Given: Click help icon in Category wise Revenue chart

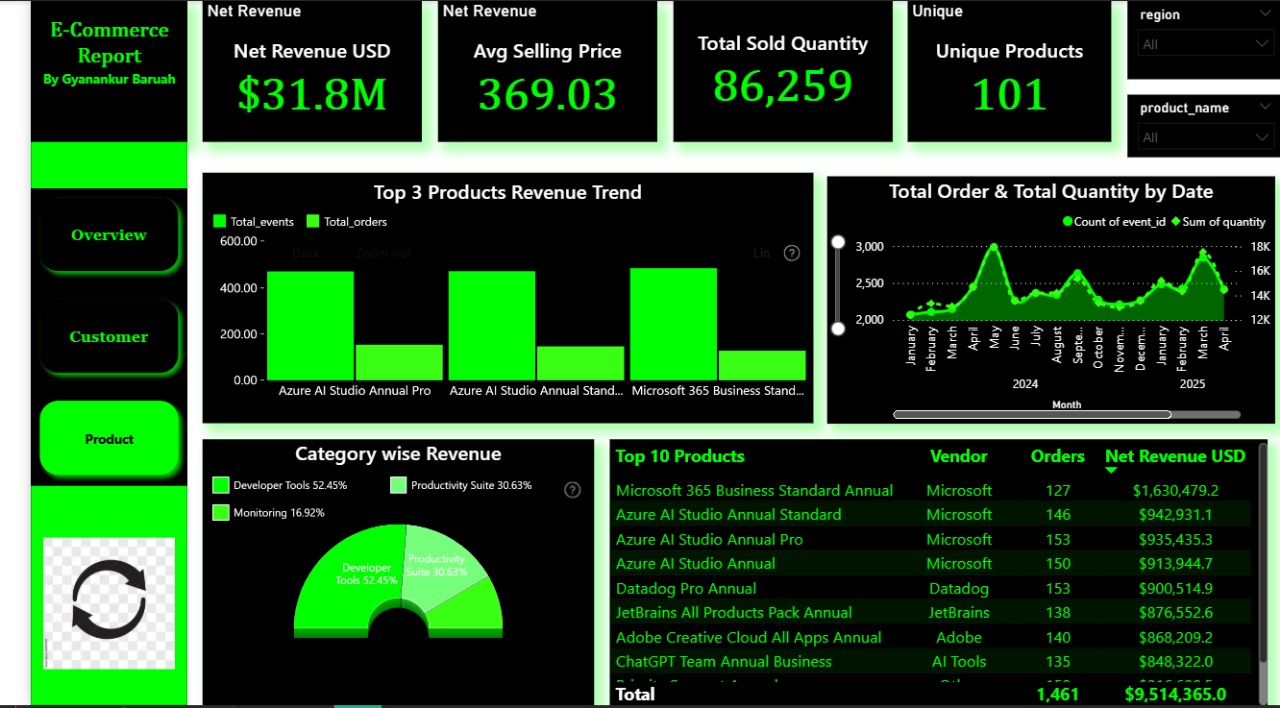Looking at the screenshot, I should tap(573, 490).
